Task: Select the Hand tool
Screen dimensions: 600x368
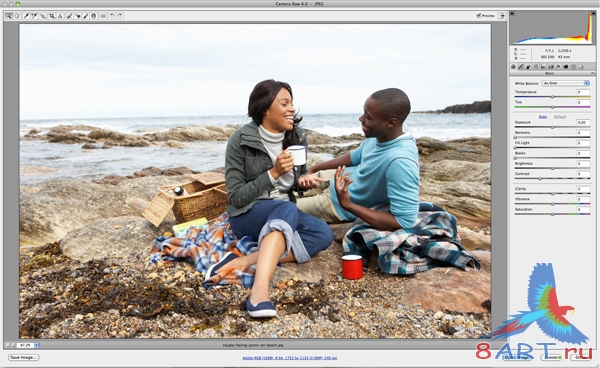Action: point(16,16)
